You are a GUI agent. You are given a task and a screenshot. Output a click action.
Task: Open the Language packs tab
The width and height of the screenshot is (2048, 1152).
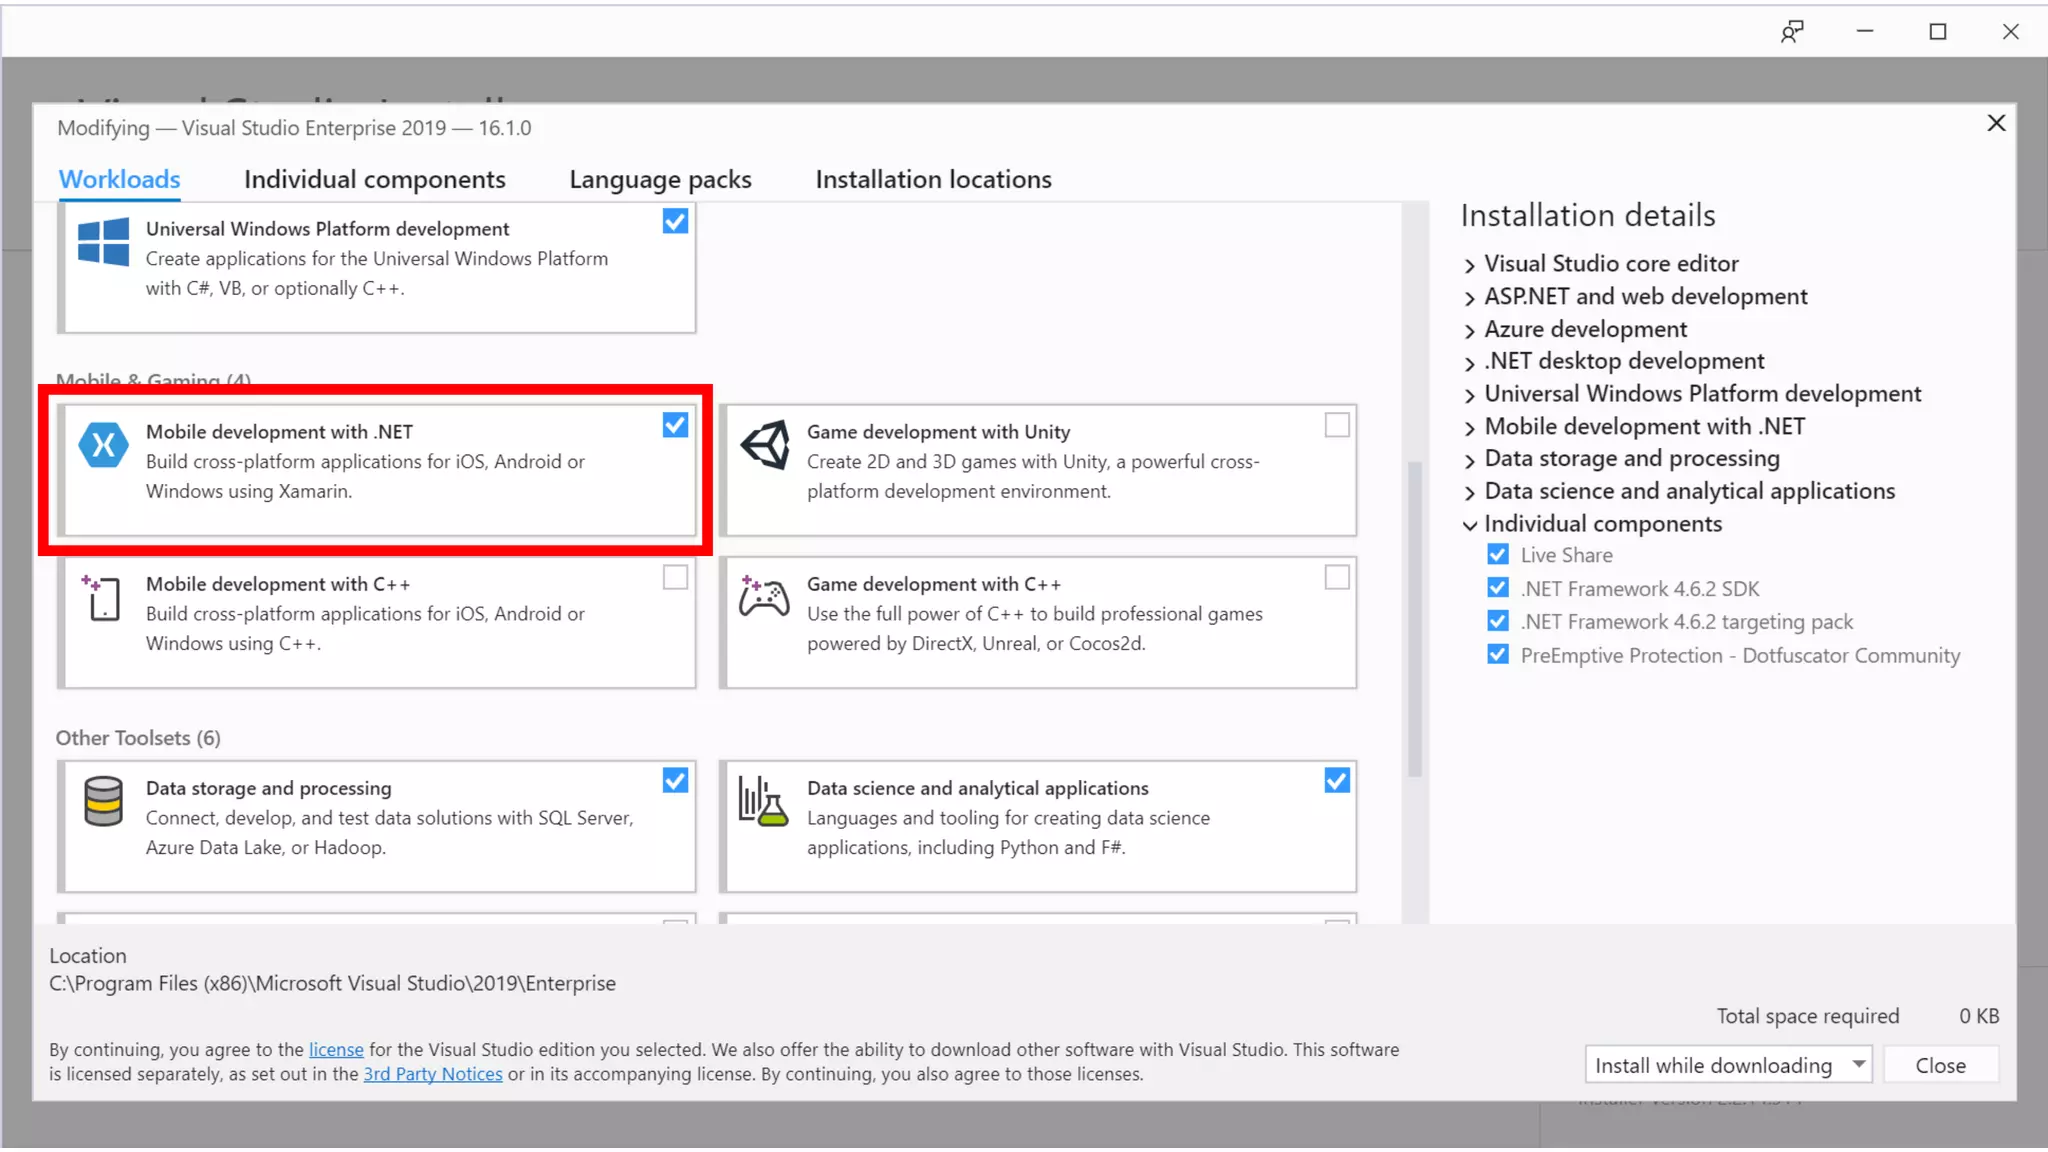pos(660,180)
